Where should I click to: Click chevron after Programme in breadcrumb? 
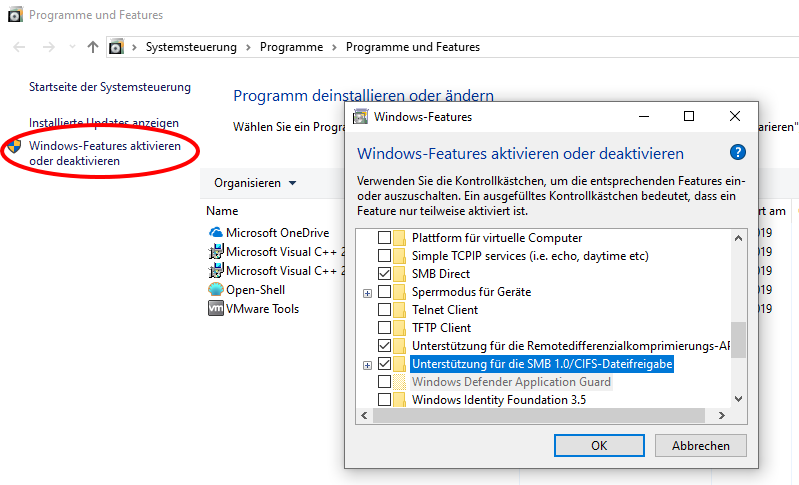pyautogui.click(x=334, y=47)
